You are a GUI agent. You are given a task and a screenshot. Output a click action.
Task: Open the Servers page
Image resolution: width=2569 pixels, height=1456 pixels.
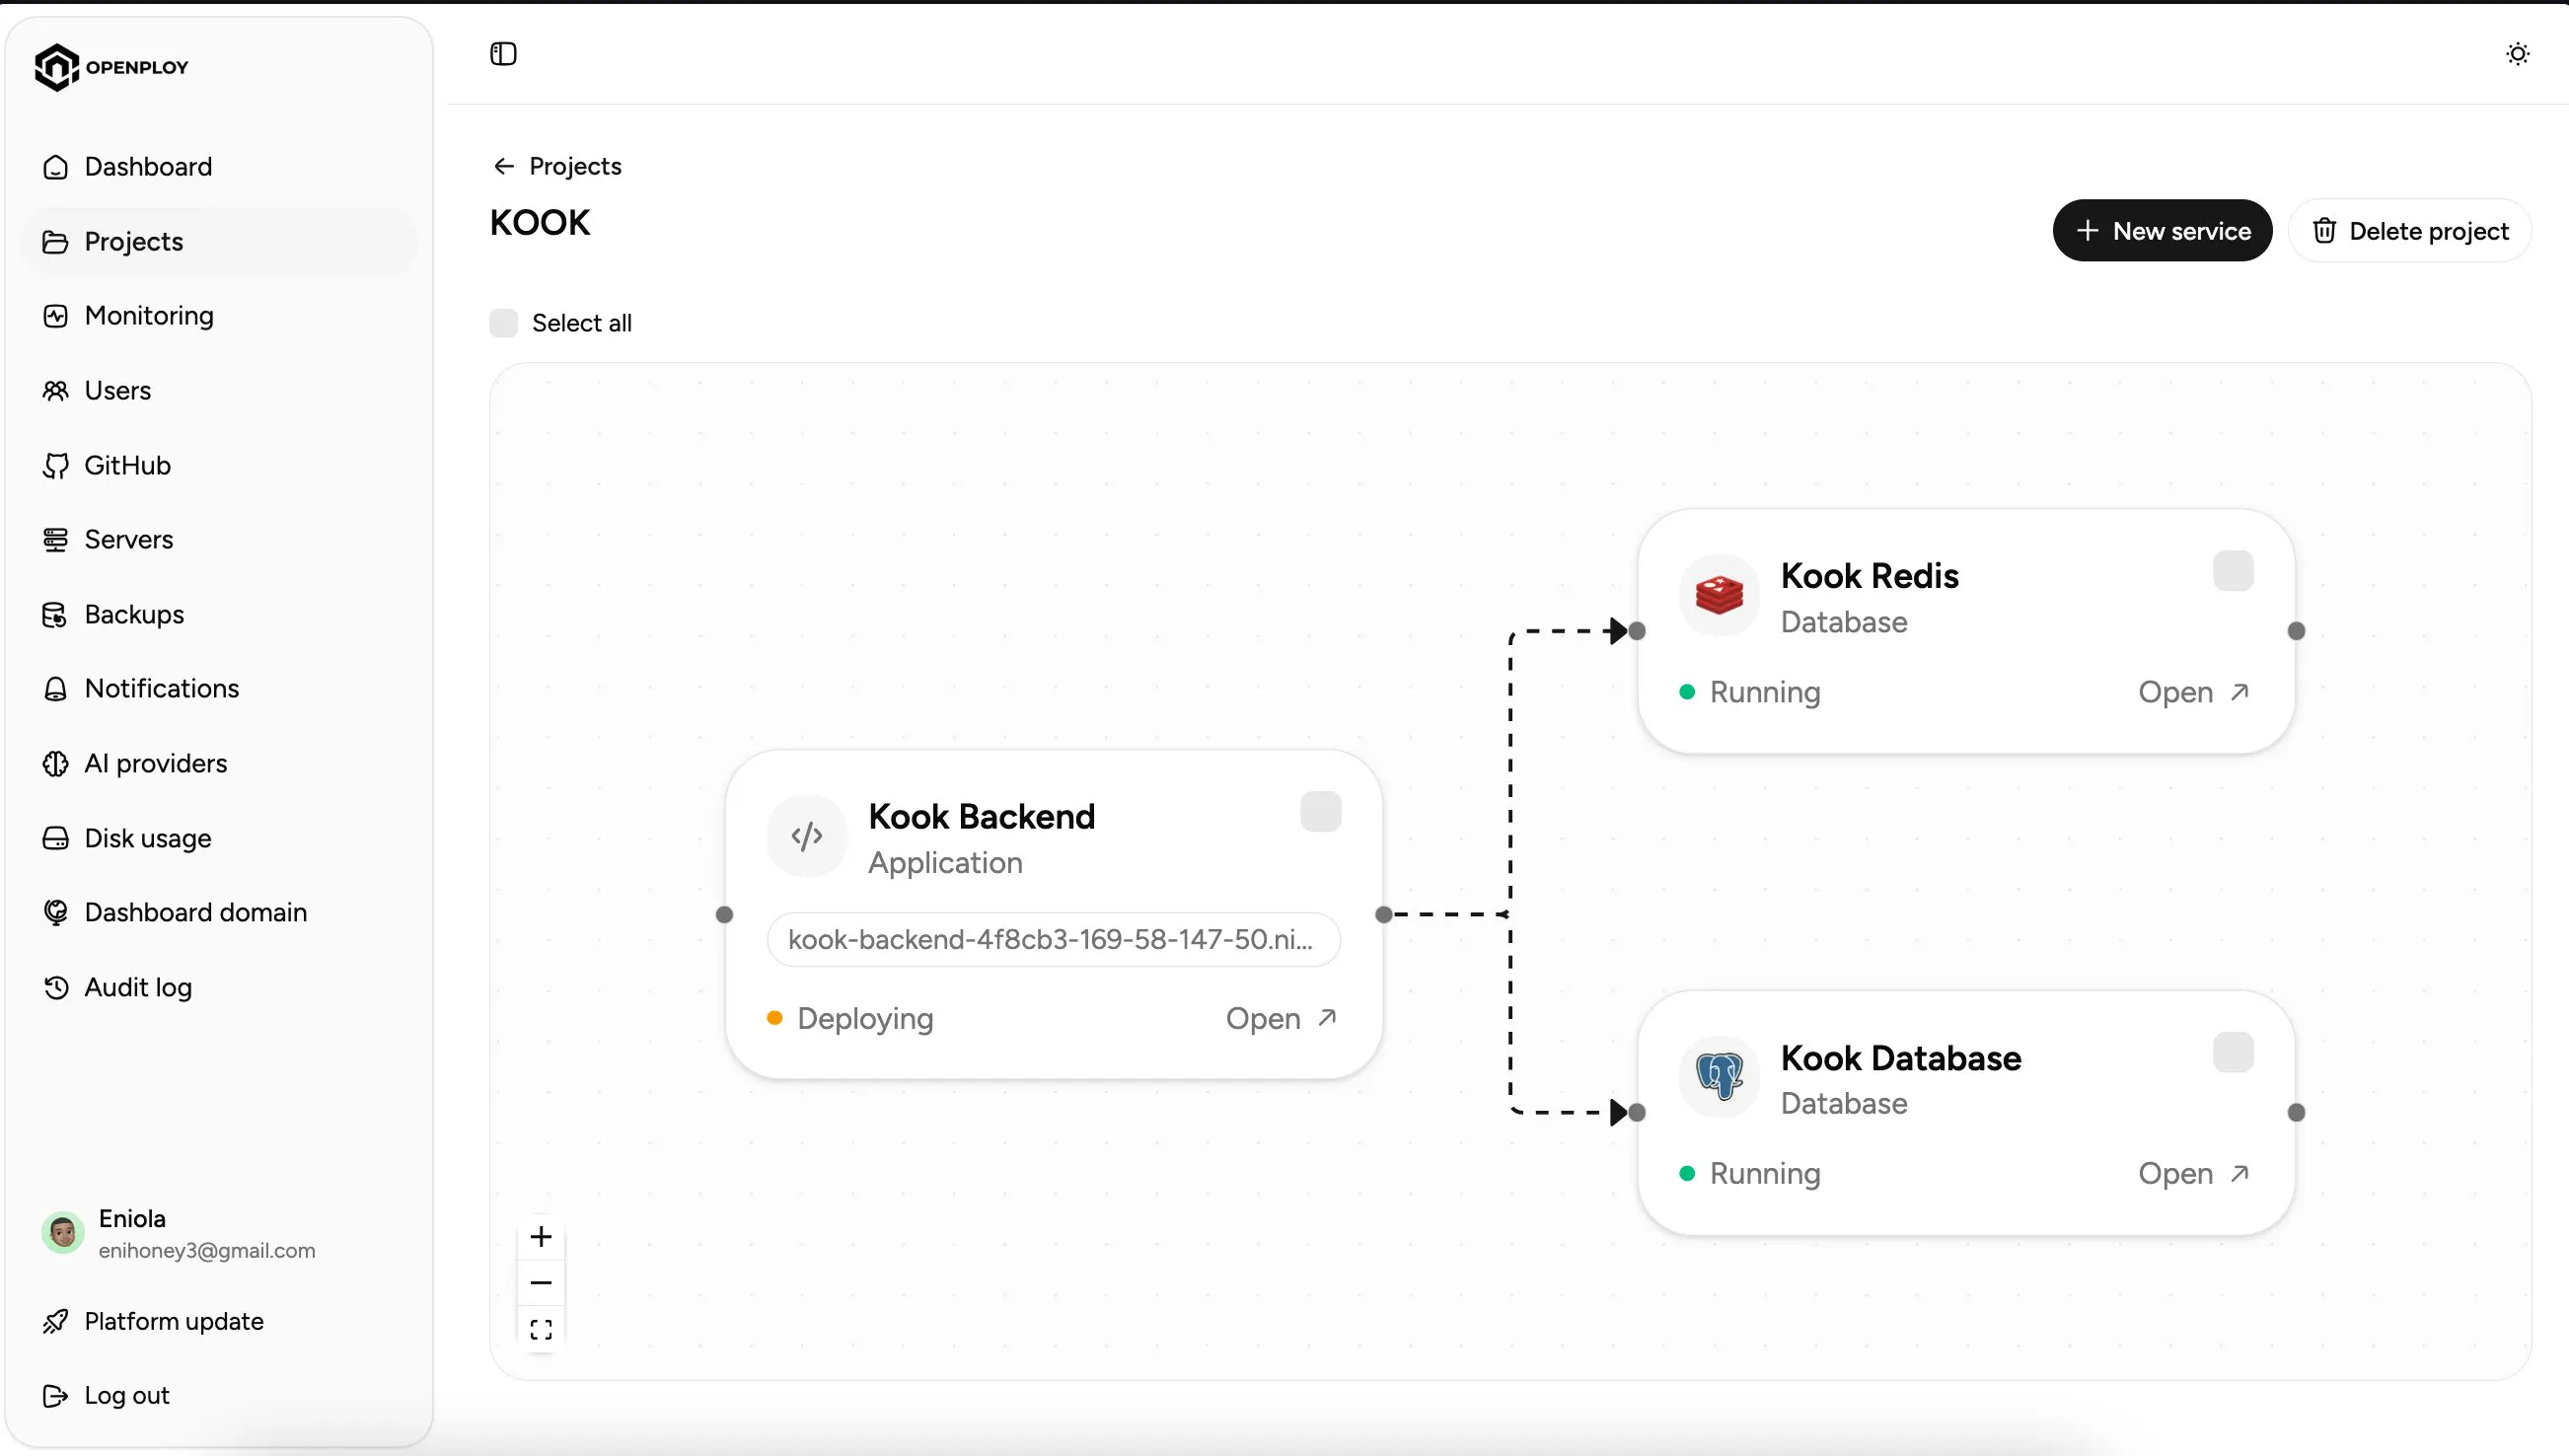(x=219, y=540)
